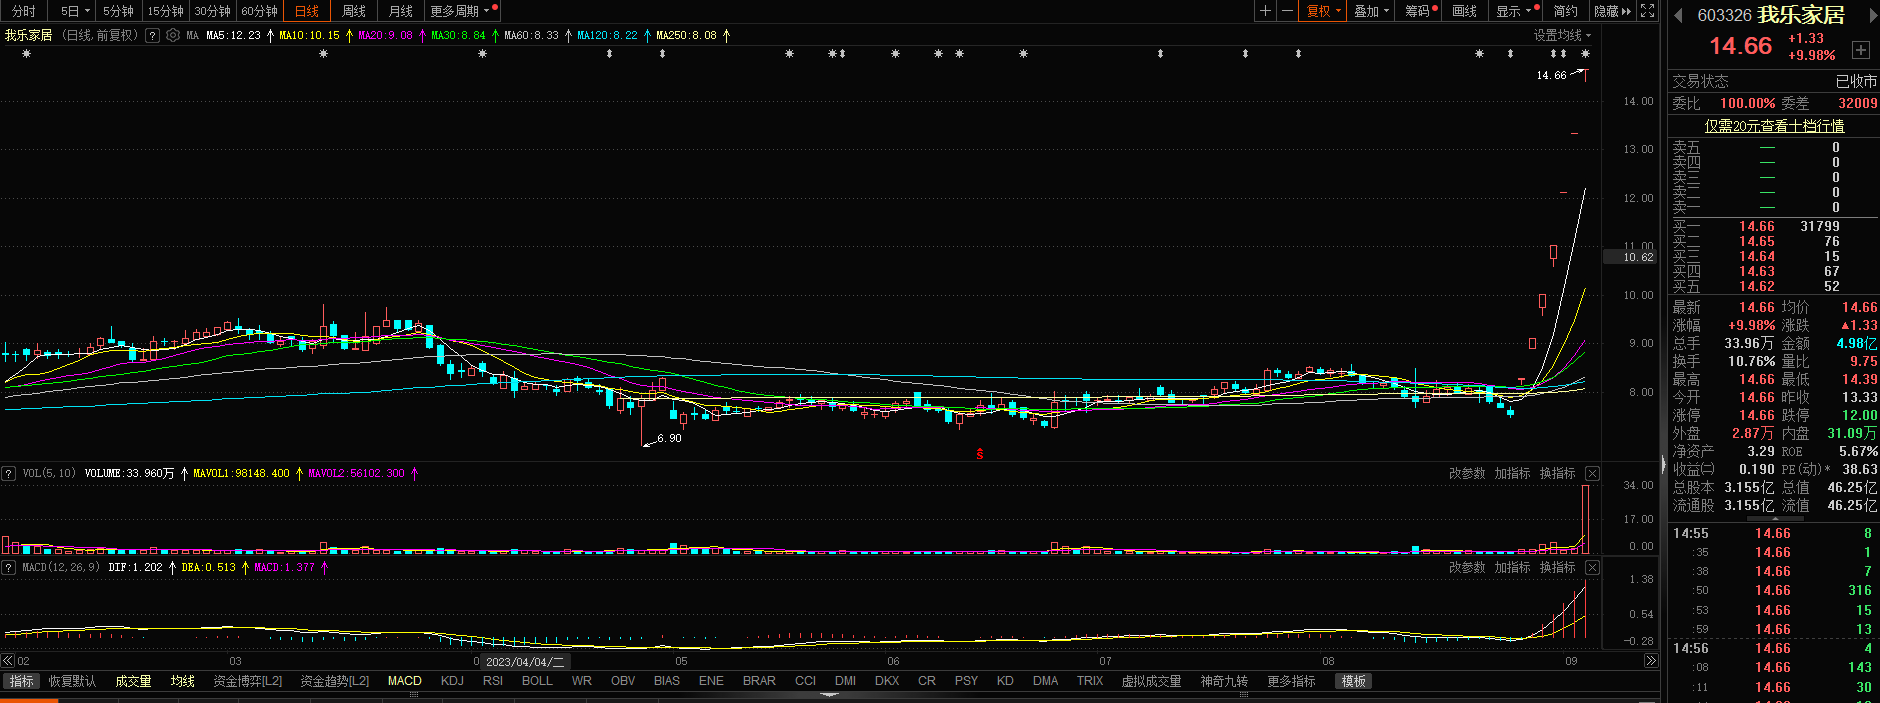Click the help question mark beside 我乐家居 title
The width and height of the screenshot is (1880, 703).
coord(152,35)
